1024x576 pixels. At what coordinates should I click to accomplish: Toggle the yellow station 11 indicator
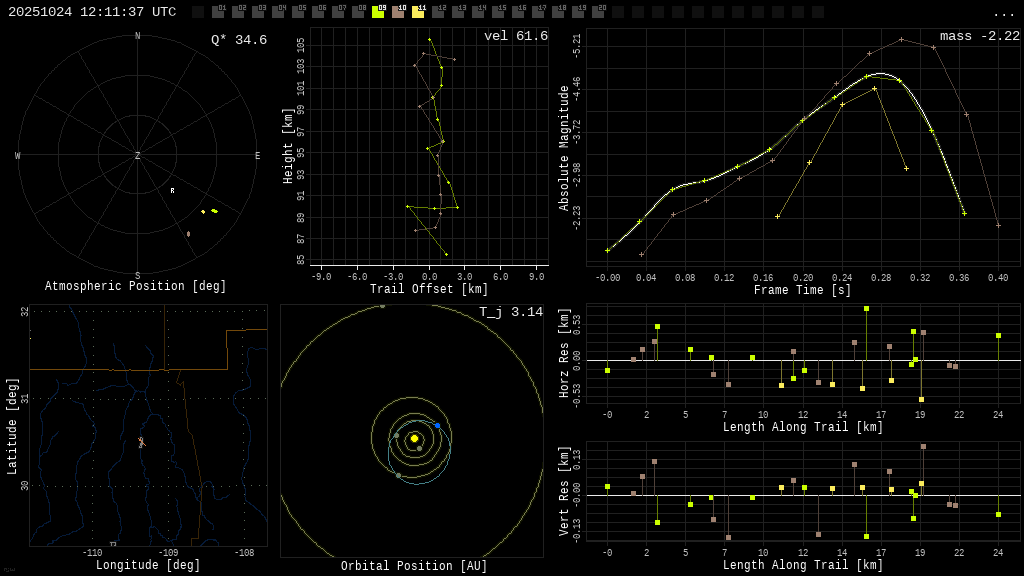(418, 12)
